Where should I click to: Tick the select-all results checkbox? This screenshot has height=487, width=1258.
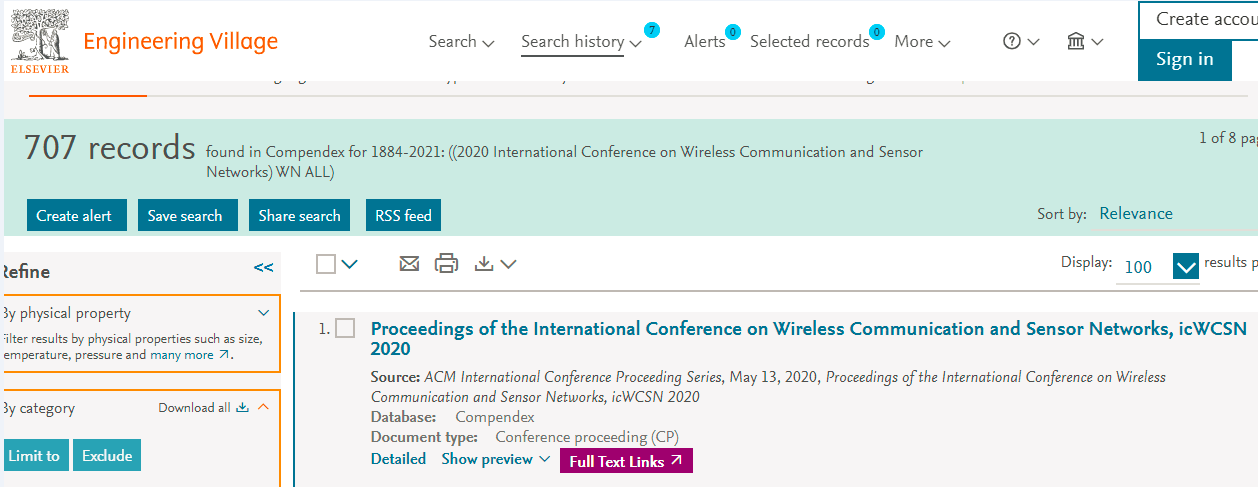coord(326,264)
